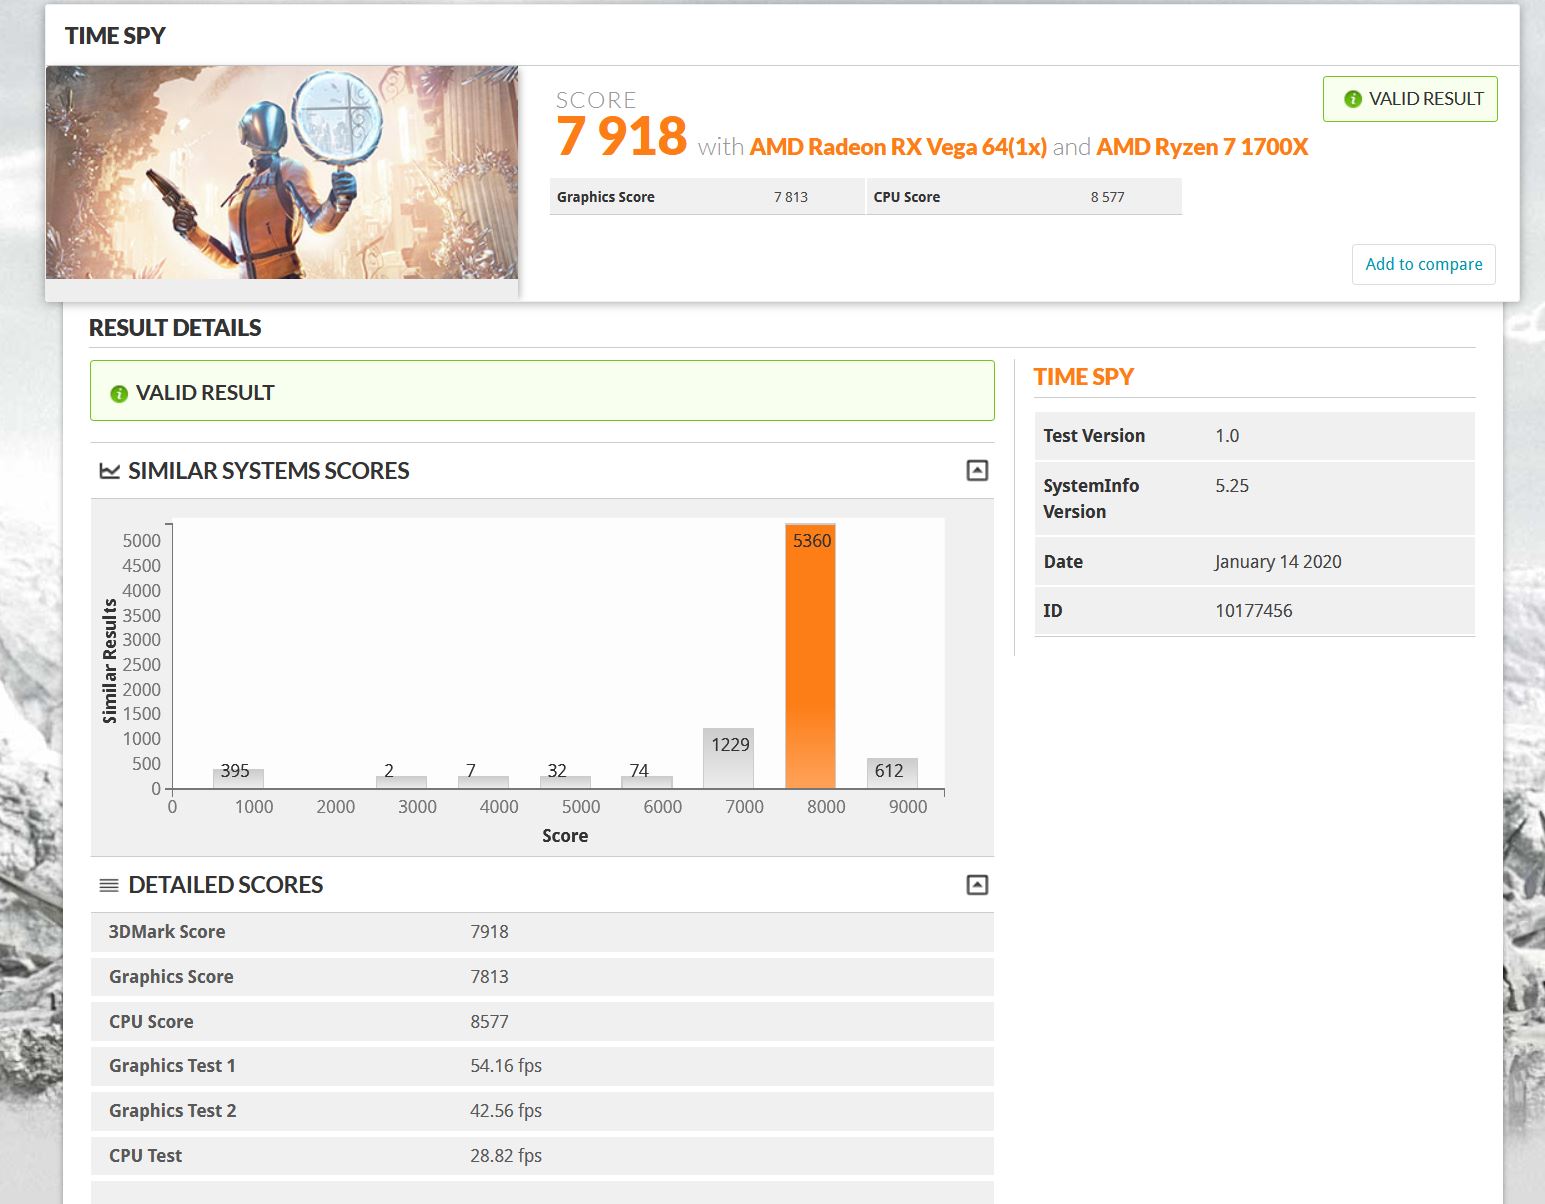Click the RESULT DETAILS heading

(175, 328)
